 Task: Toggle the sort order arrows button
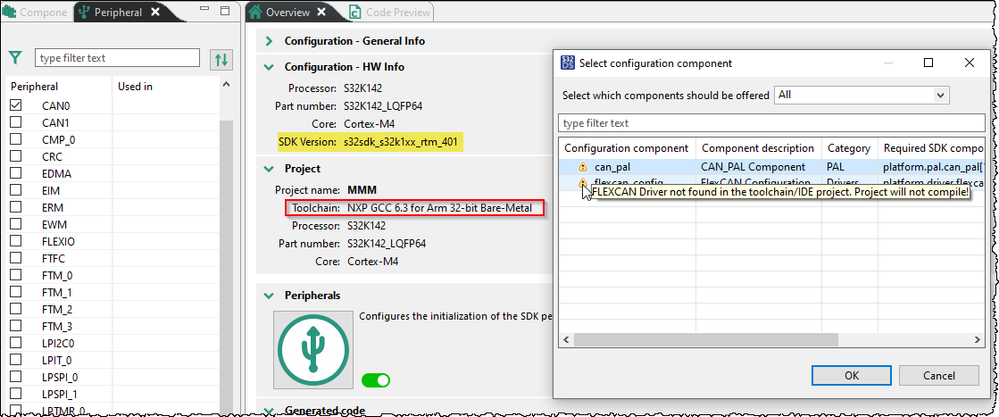(x=221, y=60)
